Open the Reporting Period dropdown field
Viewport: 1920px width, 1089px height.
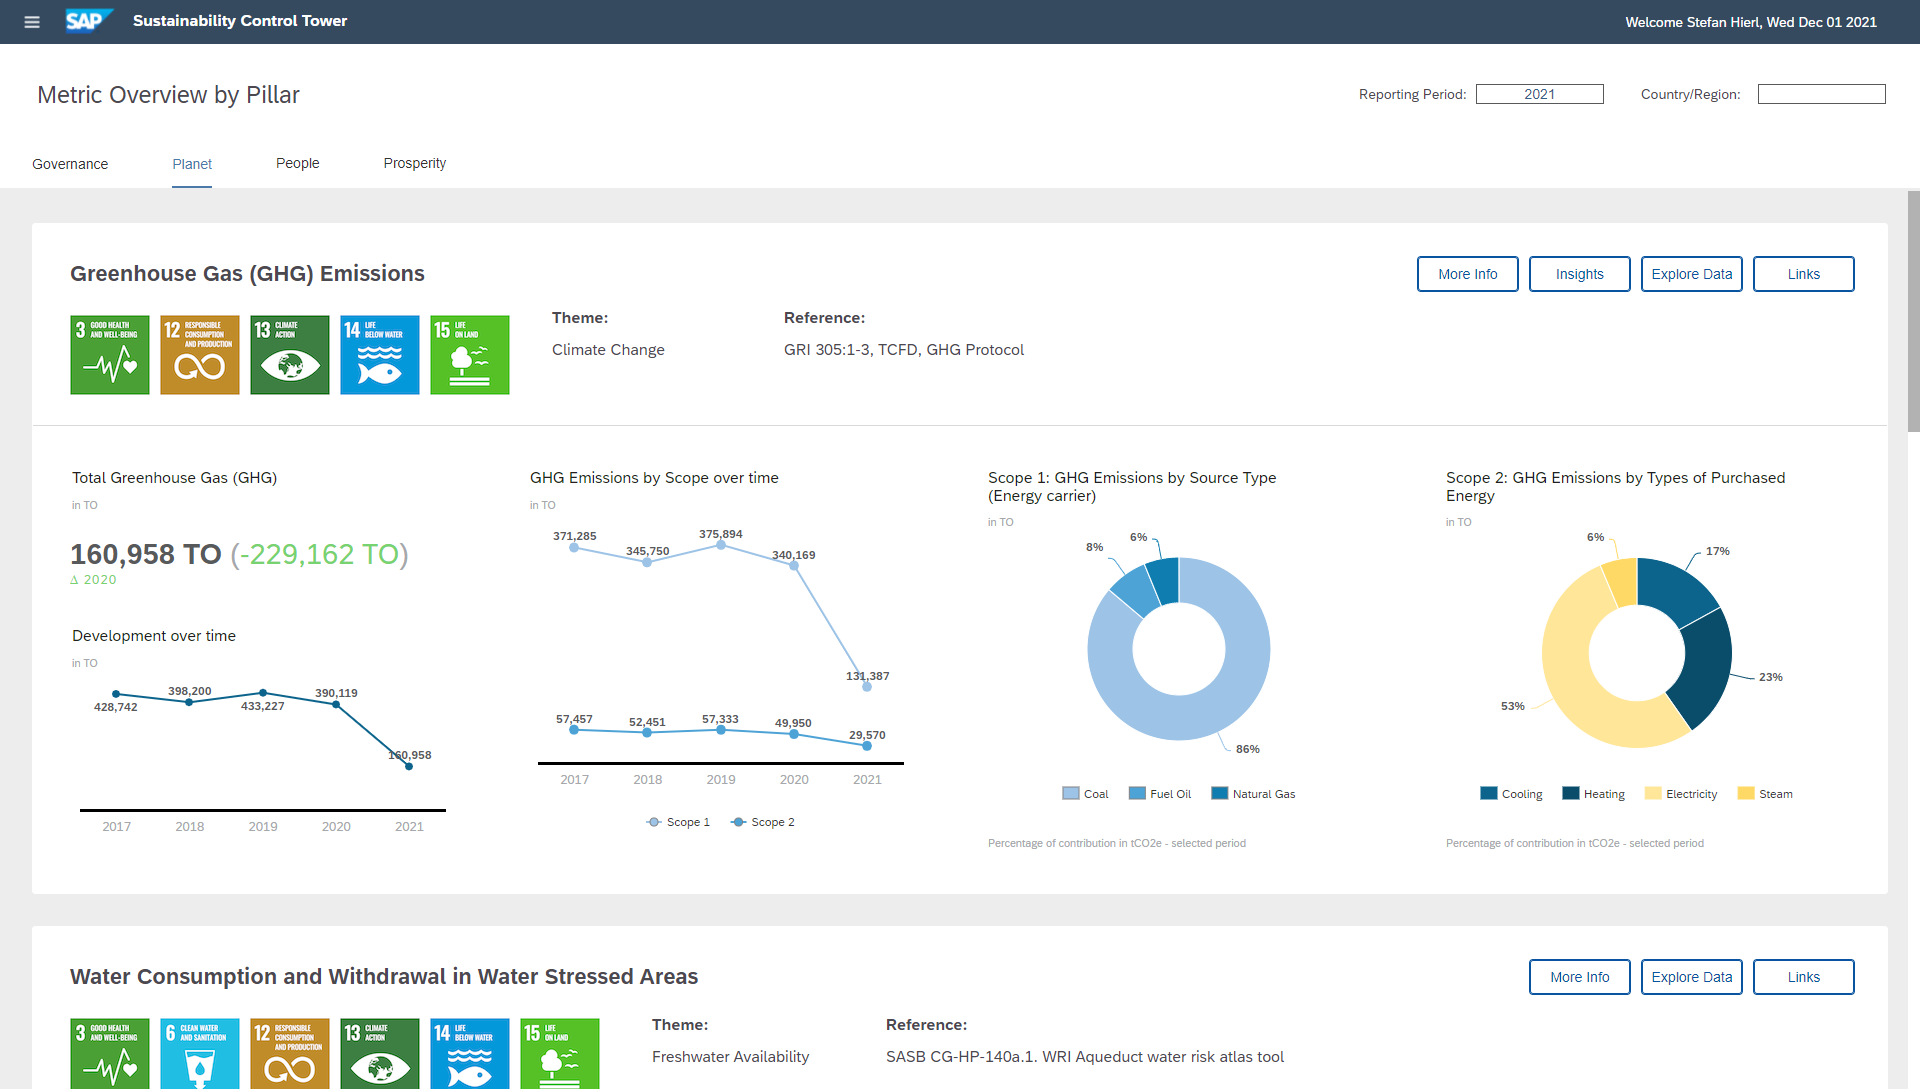pos(1536,92)
